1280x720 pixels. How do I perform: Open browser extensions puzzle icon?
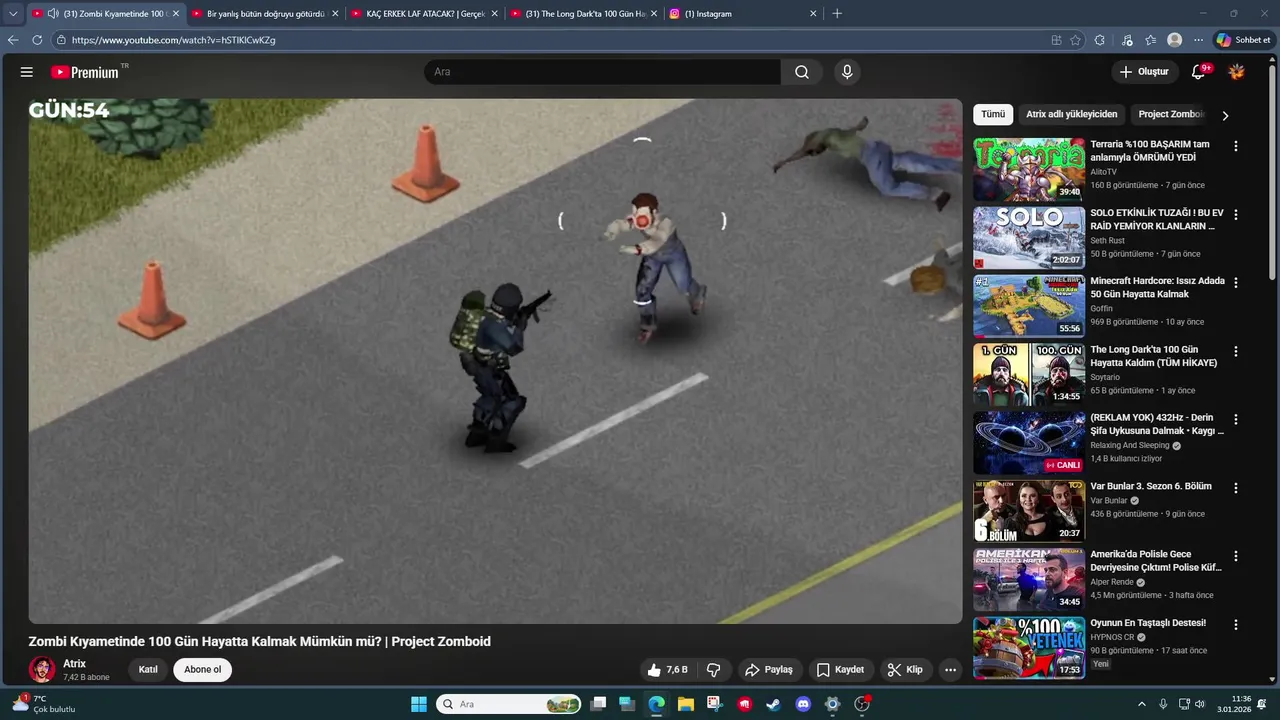pos(1100,40)
